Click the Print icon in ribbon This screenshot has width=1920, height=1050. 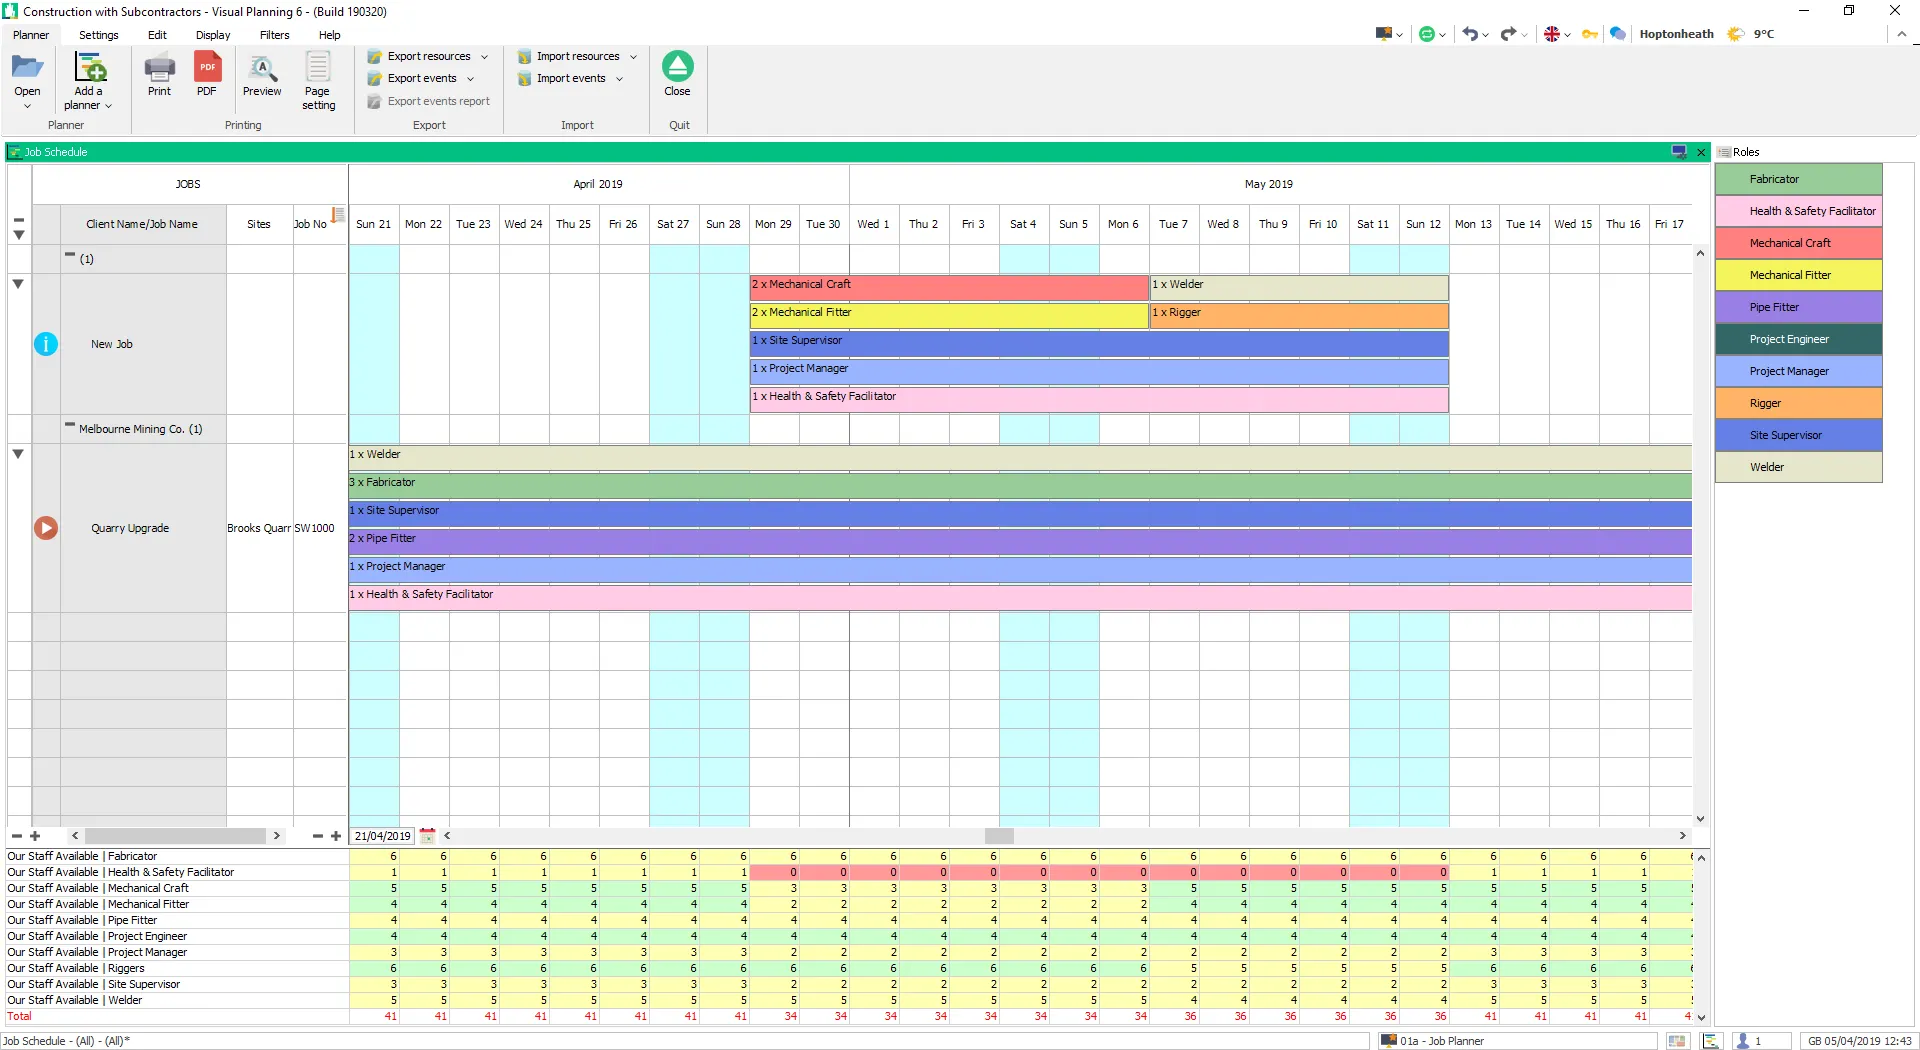click(159, 69)
